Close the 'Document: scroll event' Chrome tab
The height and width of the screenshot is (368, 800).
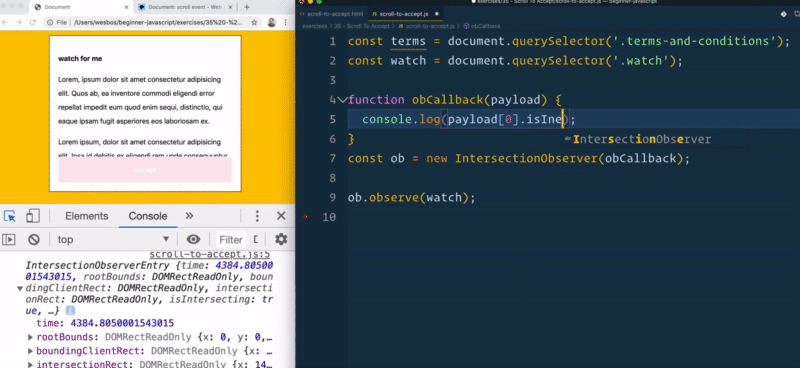click(231, 8)
